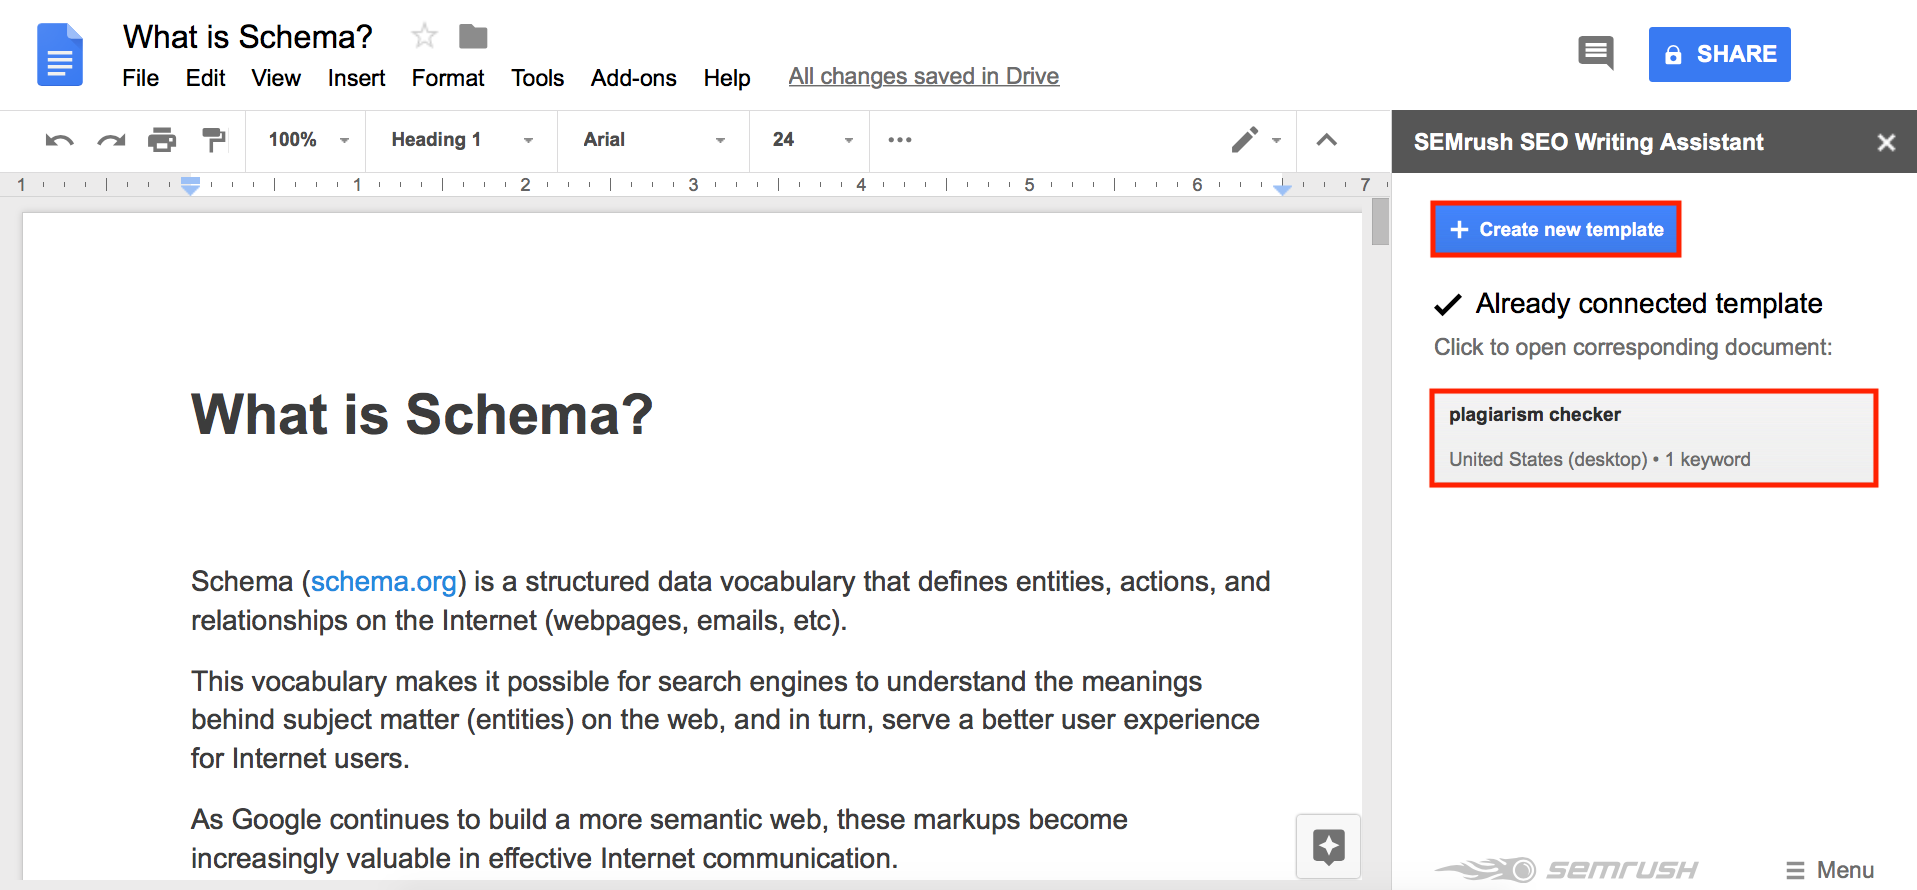Click the redo arrow icon
Image resolution: width=1917 pixels, height=890 pixels.
111,140
